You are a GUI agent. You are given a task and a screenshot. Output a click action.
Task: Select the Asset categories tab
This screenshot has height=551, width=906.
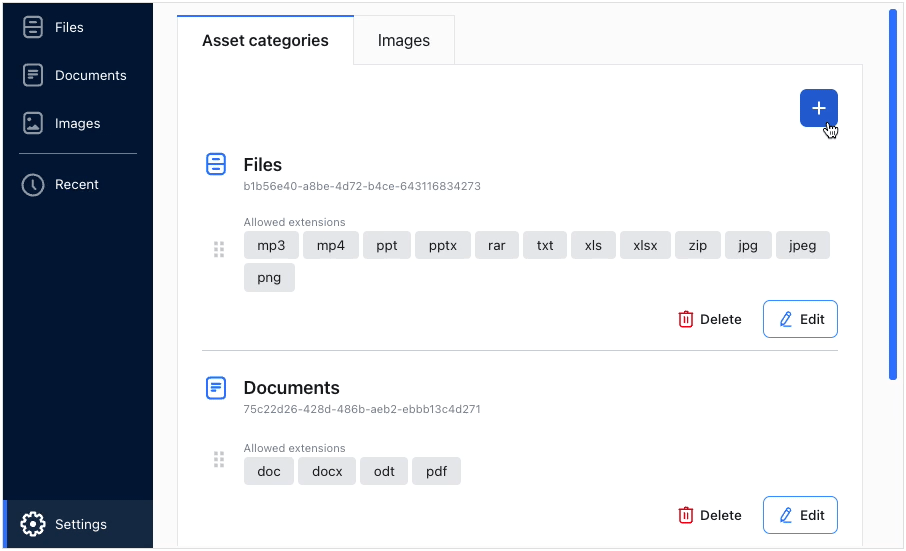(x=265, y=41)
